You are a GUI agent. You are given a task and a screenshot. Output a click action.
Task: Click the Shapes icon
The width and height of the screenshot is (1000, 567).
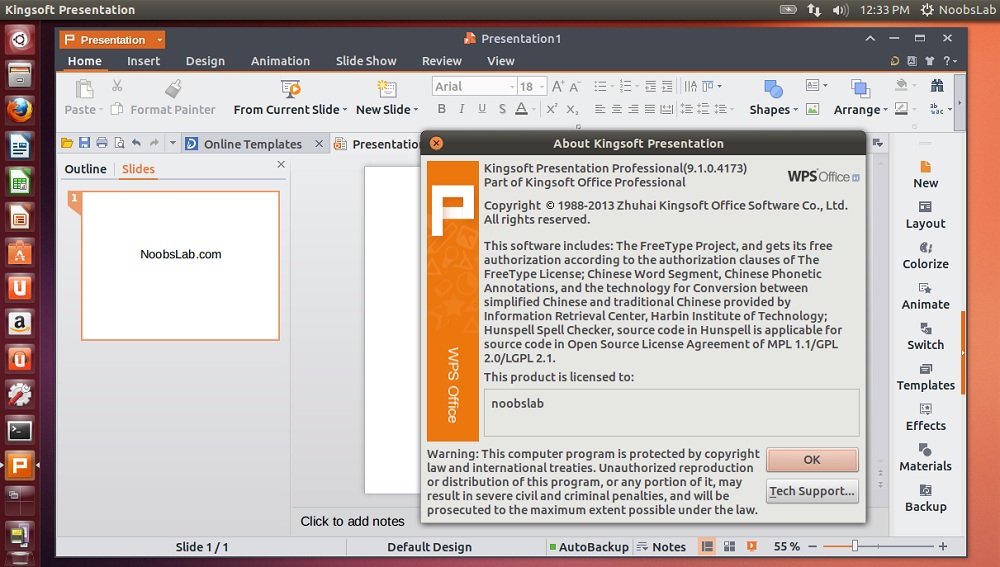tap(773, 89)
